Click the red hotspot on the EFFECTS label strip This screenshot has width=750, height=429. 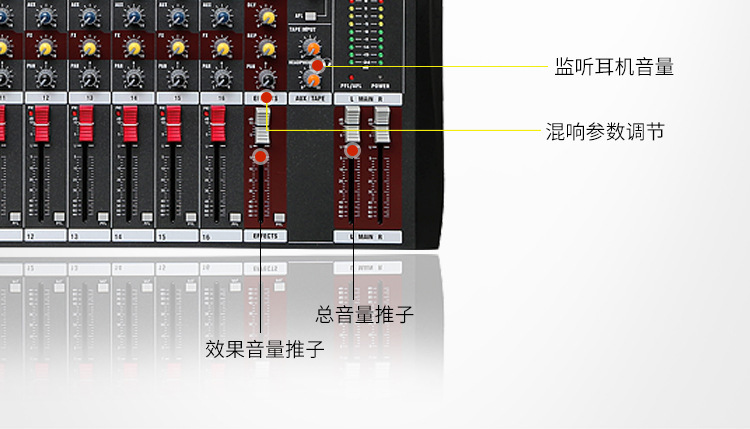[266, 98]
